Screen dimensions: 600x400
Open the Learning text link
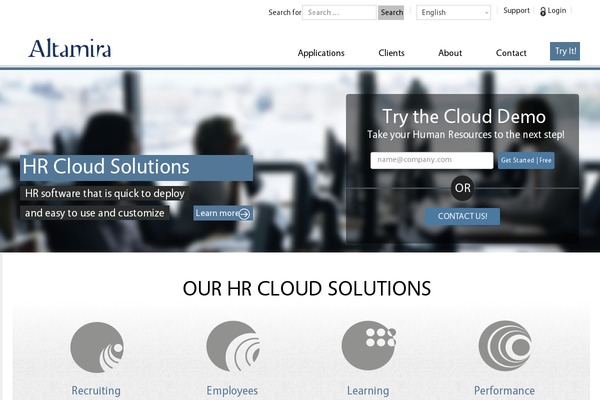click(x=368, y=390)
